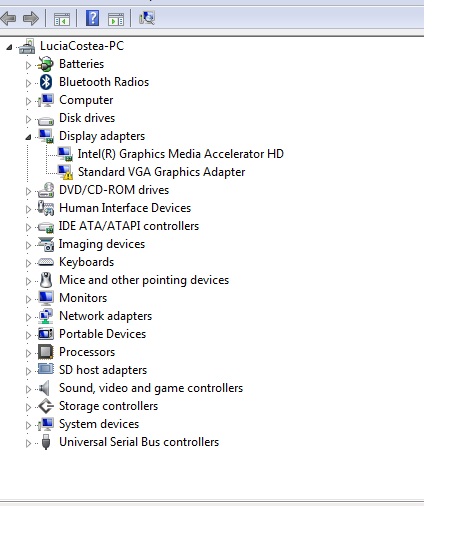Viewport: 460px width, 537px height.
Task: Select the 'Display adapters' label
Action: point(102,136)
